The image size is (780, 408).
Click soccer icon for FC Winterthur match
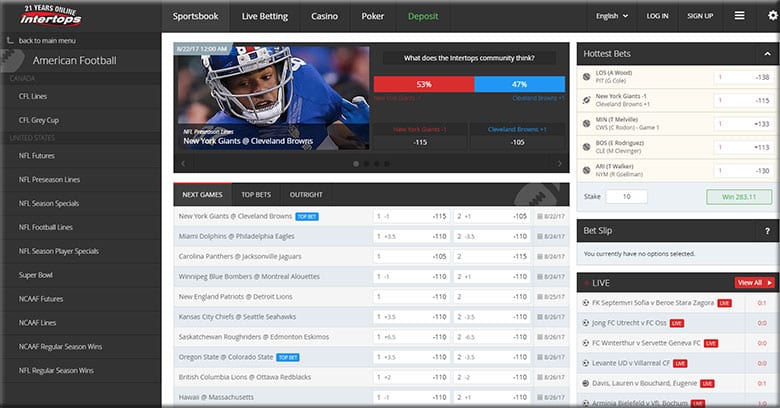click(x=585, y=343)
